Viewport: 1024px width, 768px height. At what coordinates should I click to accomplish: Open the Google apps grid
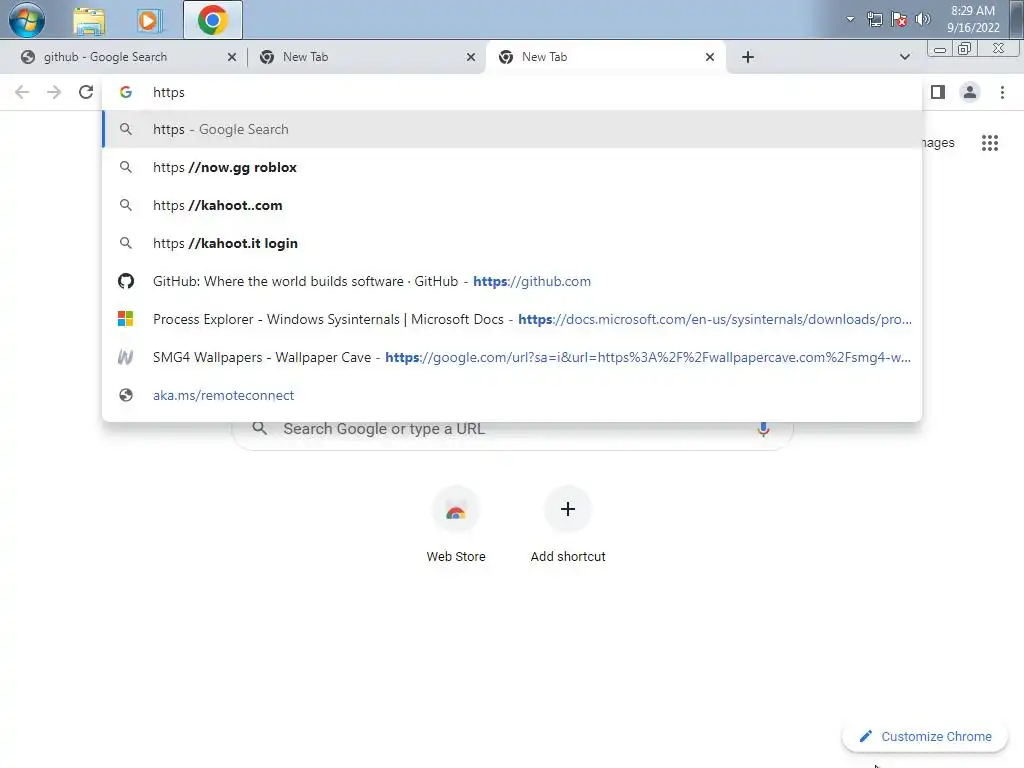[x=990, y=142]
